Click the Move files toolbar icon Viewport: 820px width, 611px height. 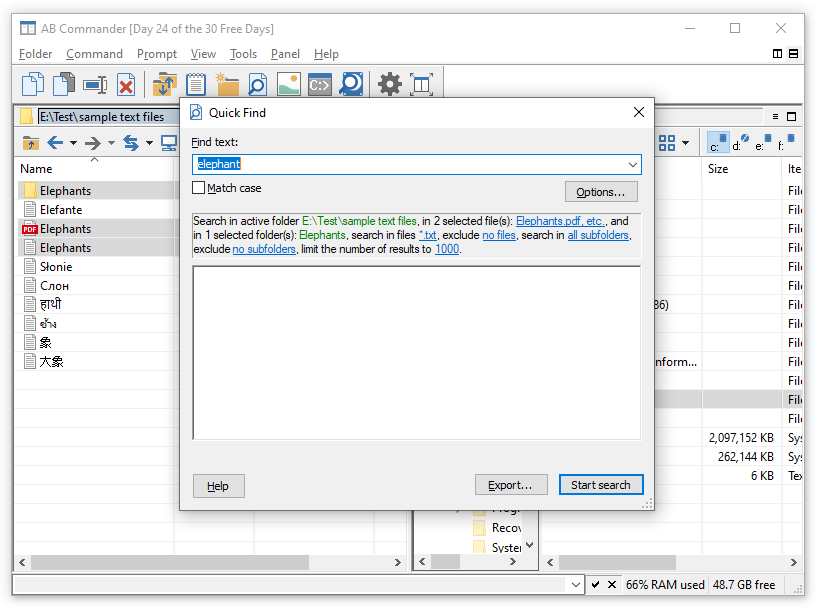[64, 84]
